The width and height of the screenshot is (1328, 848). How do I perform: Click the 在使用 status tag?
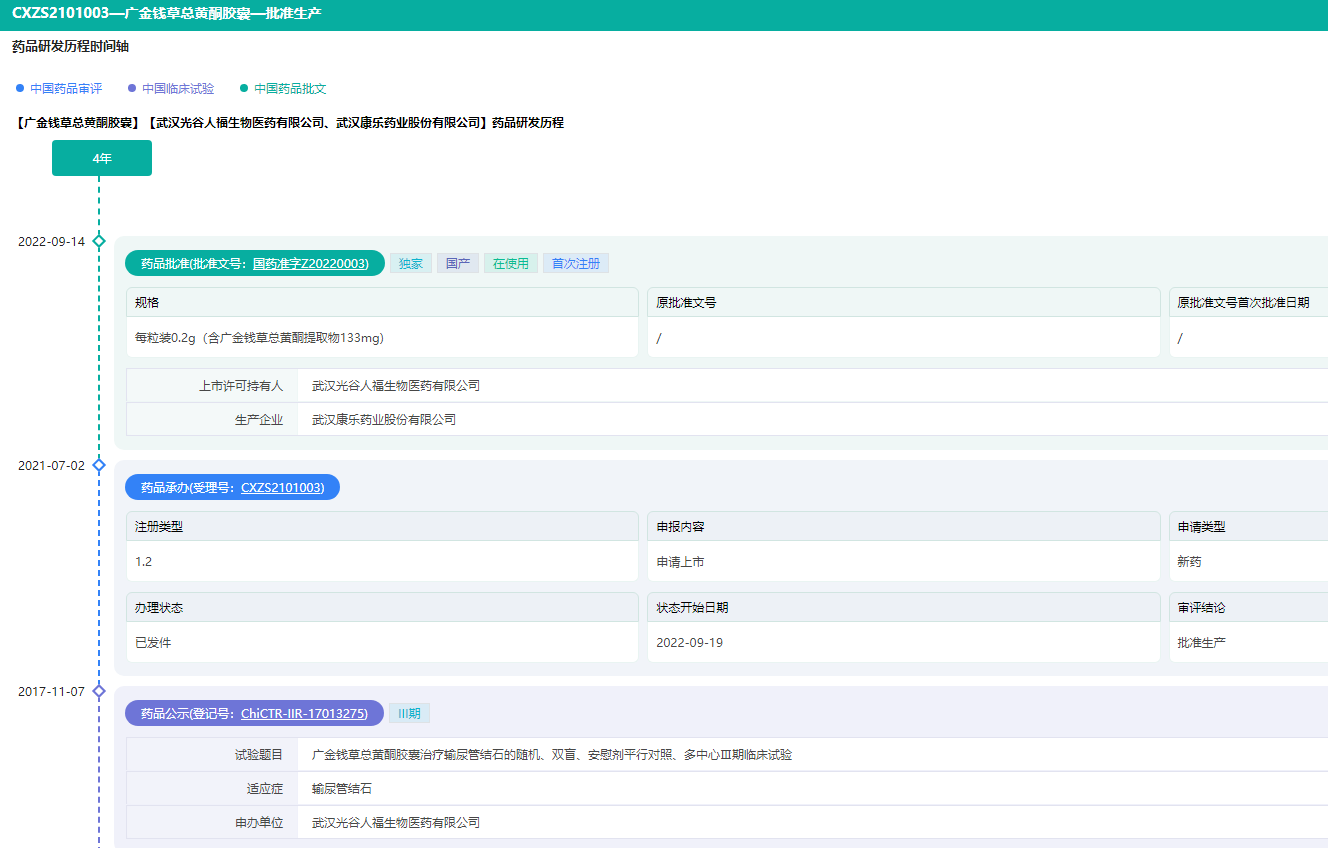[x=510, y=264]
